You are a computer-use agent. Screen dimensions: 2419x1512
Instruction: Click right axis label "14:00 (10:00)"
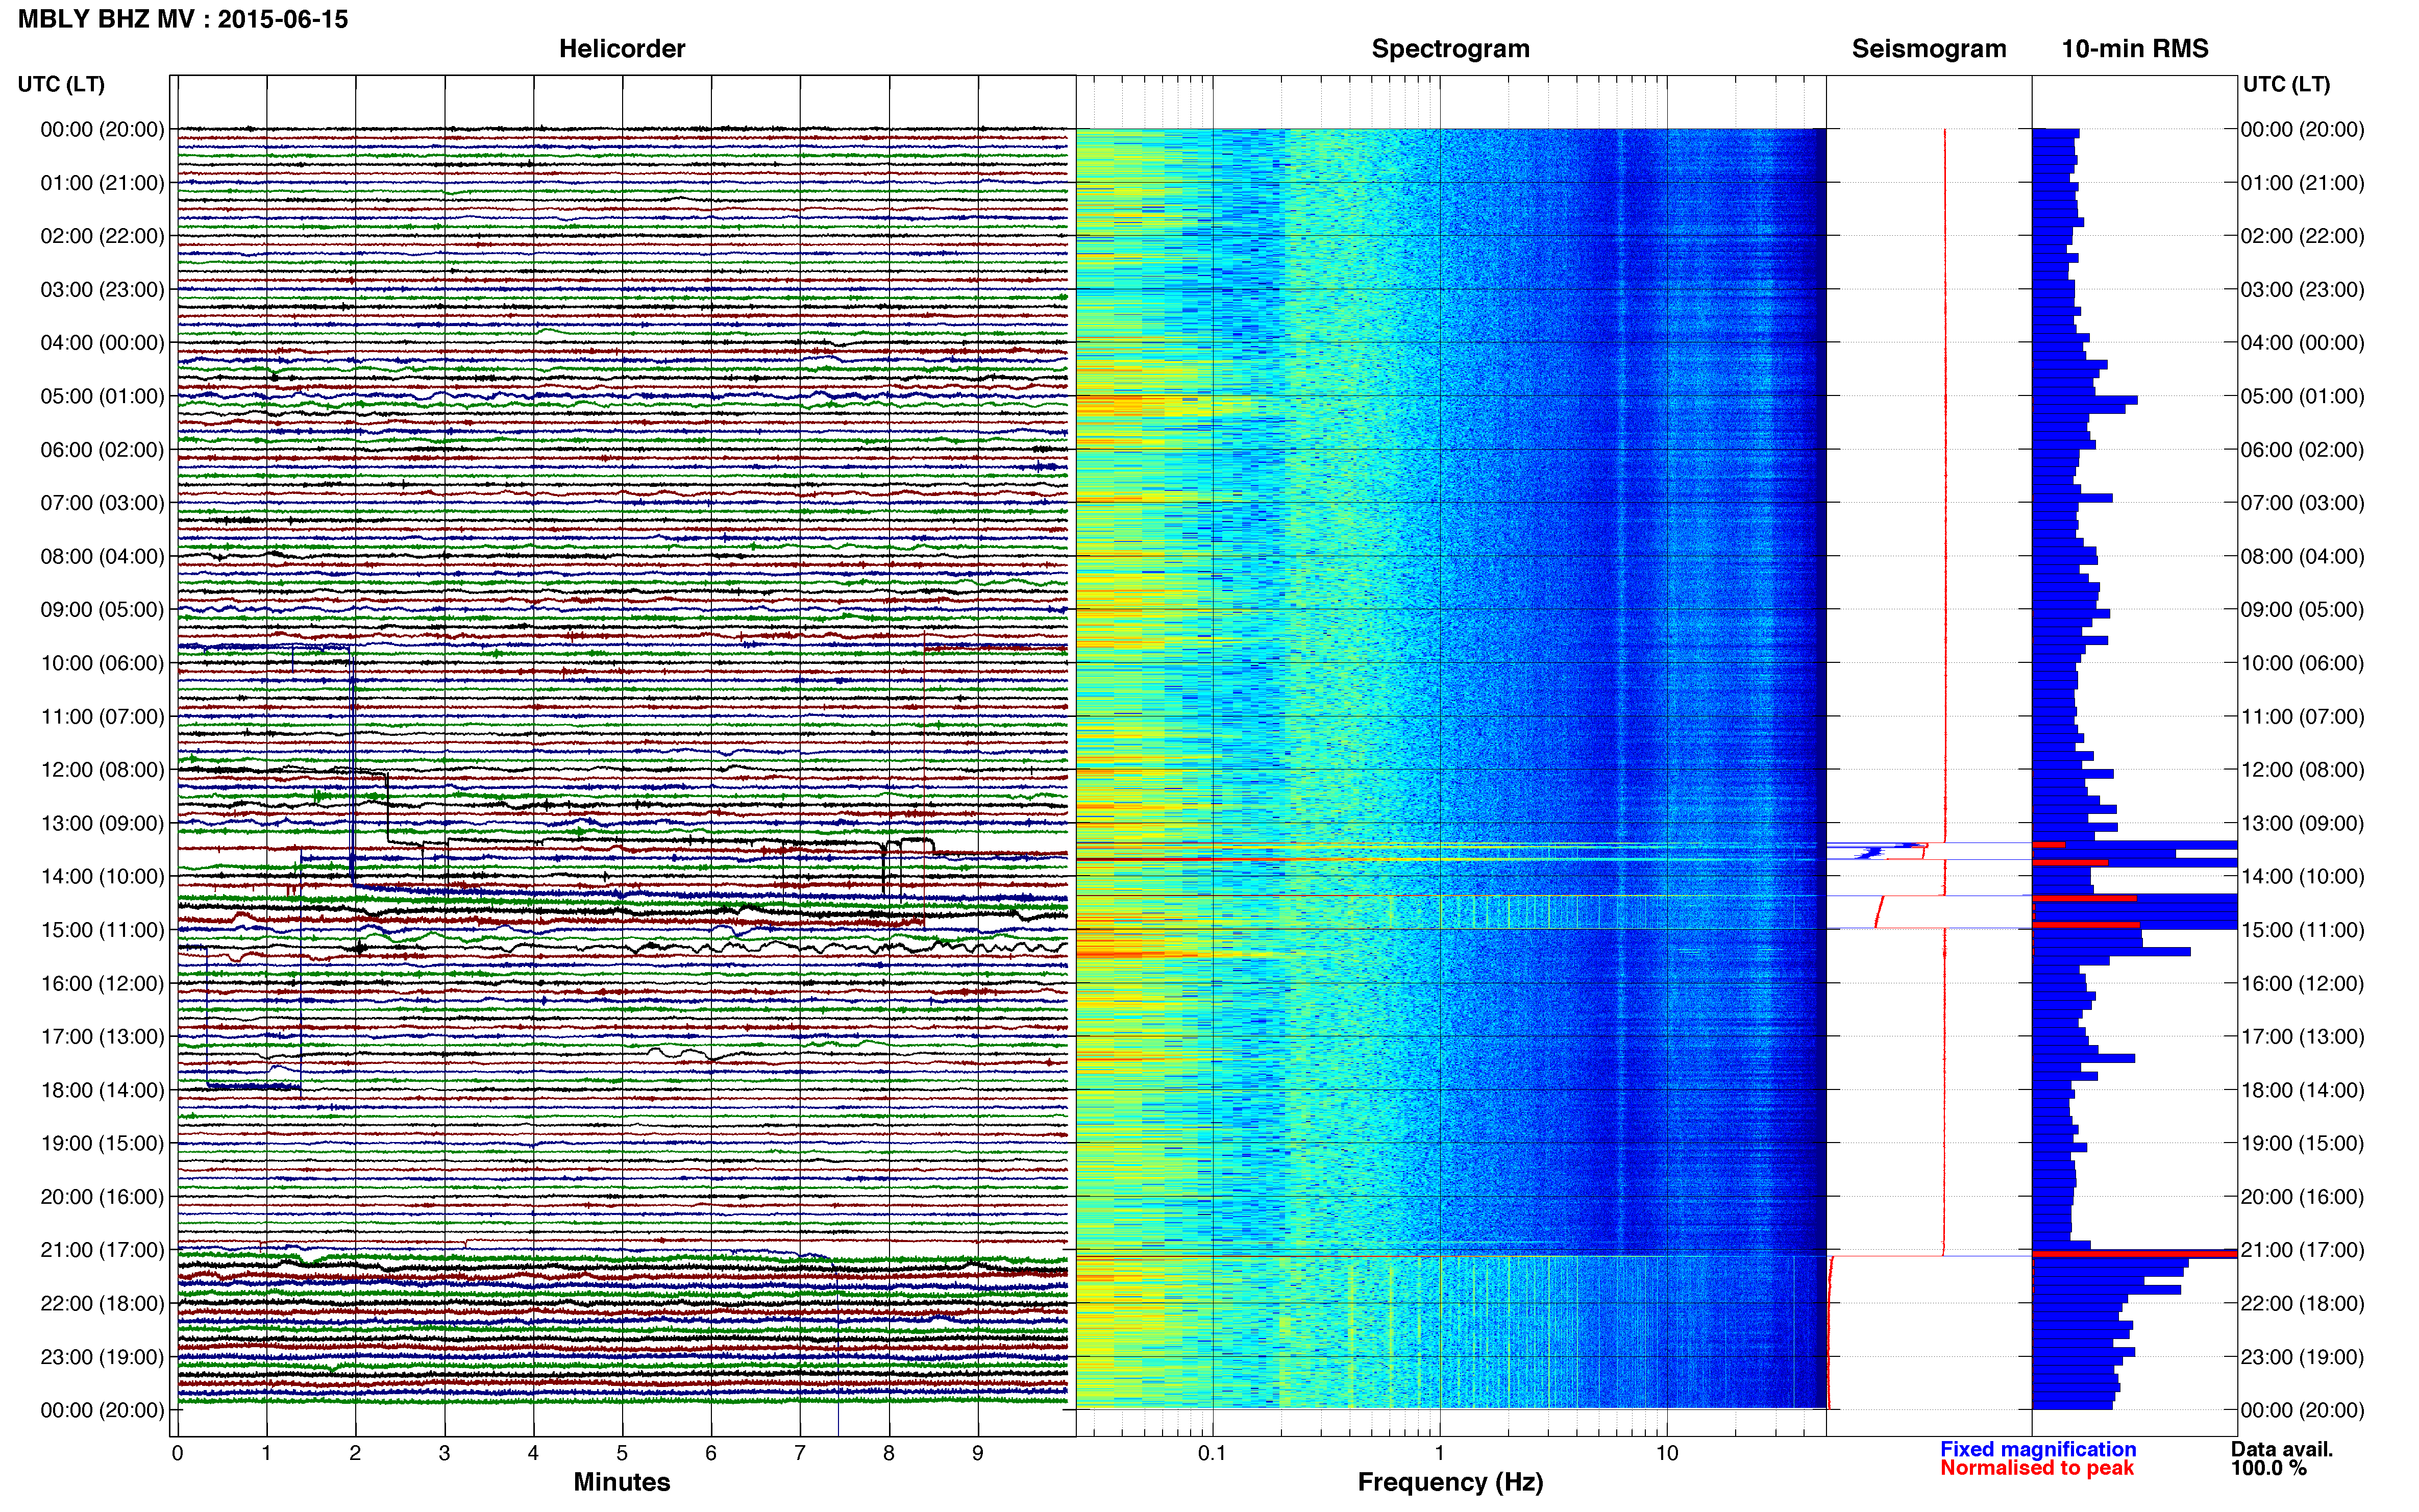click(x=2302, y=877)
